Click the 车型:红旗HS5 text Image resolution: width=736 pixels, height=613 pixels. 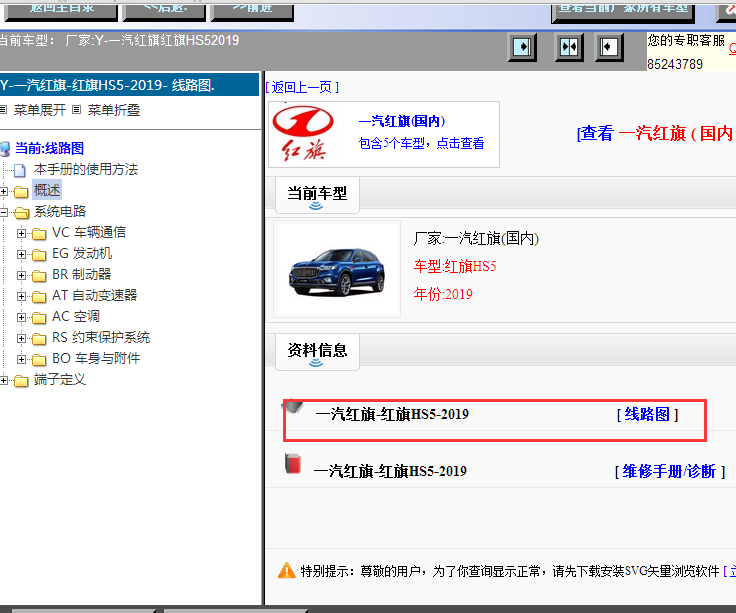455,267
